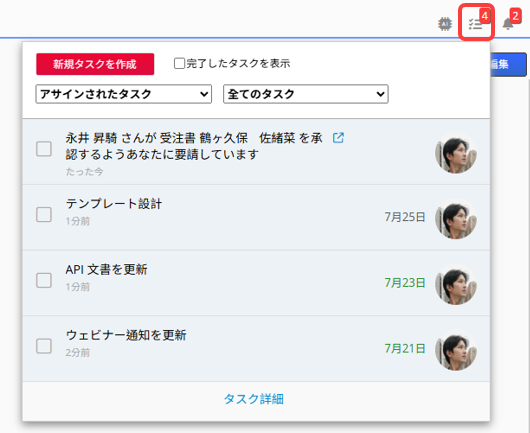530x433 pixels.
Task: Click the avatar on the API 文書を更新 task
Action: click(x=456, y=284)
